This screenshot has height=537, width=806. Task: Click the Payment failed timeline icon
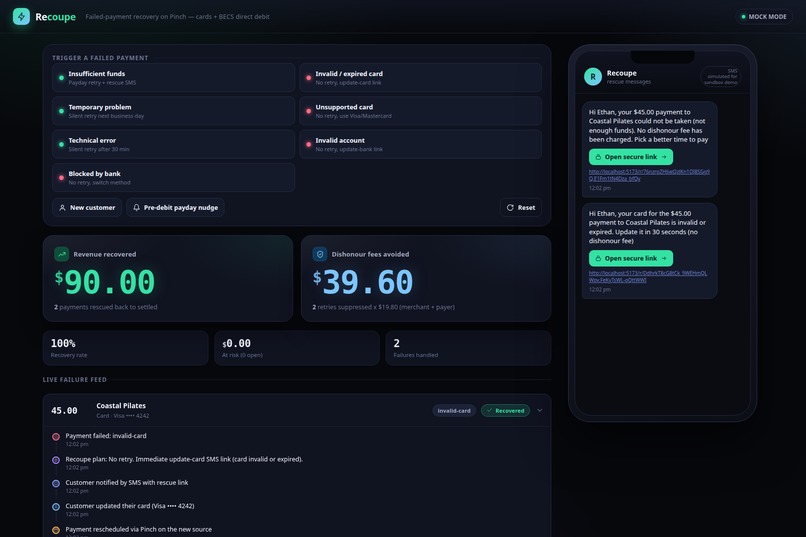(56, 437)
